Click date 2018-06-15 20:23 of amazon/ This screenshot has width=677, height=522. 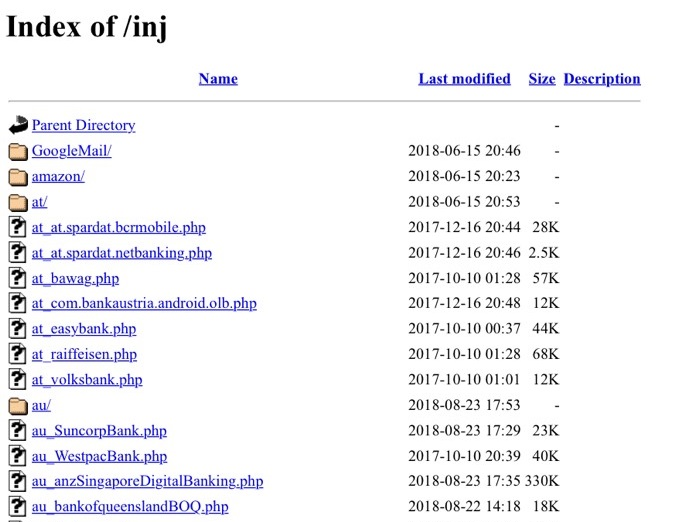click(465, 176)
